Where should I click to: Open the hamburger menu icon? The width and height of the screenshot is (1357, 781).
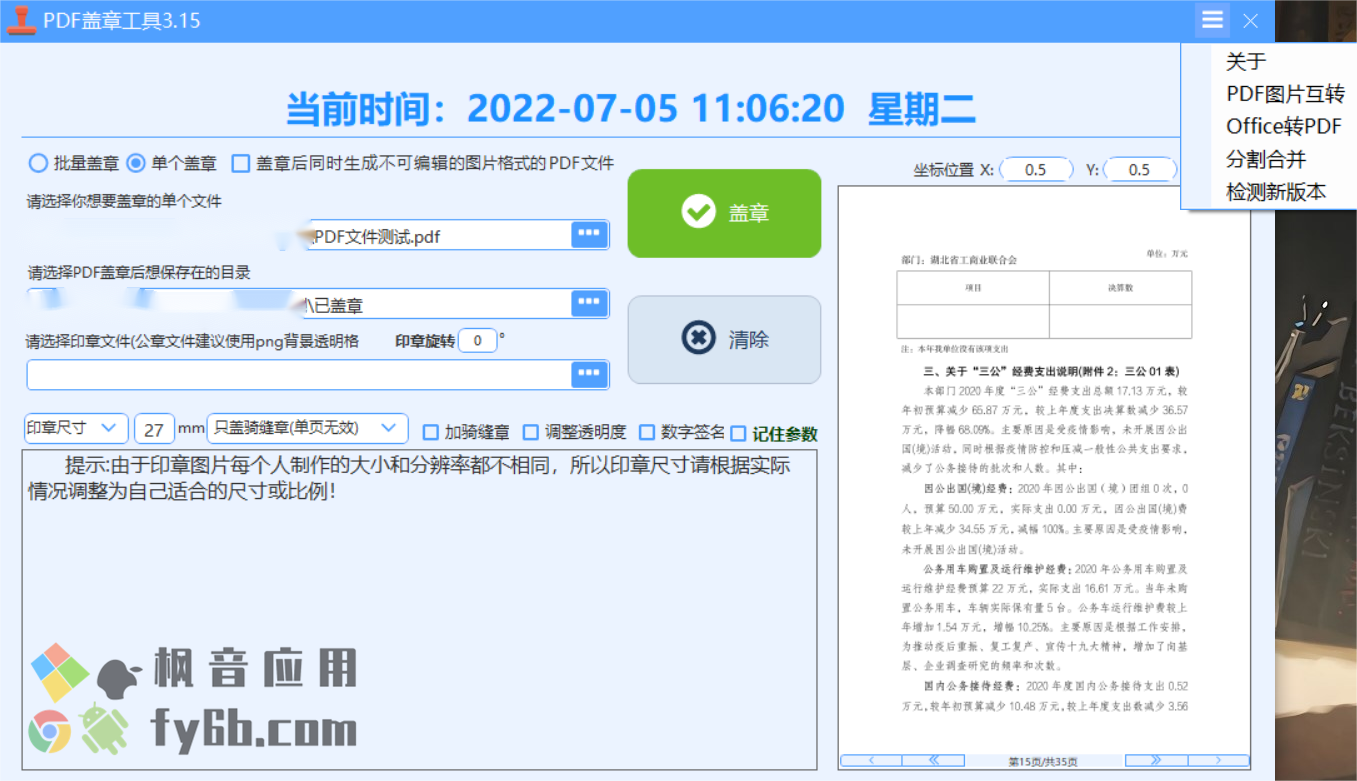pos(1212,20)
